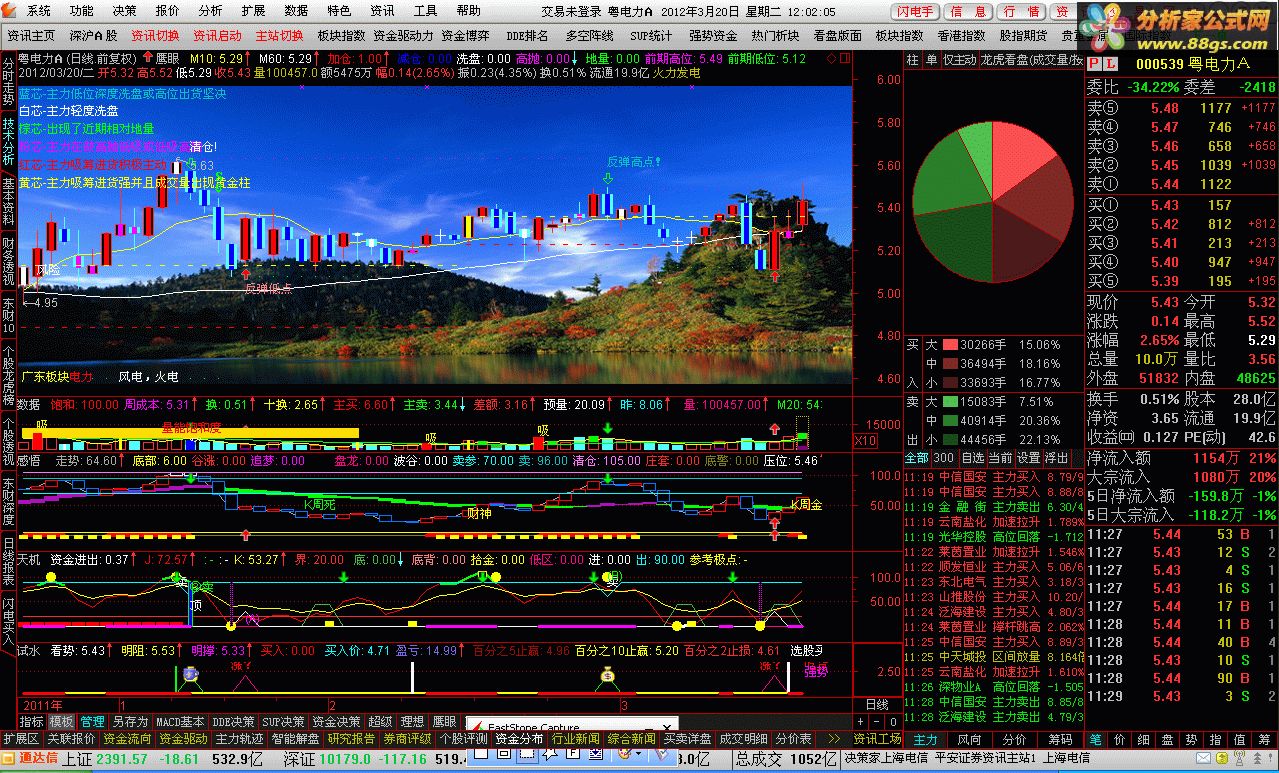Select the 当前 filter tab
The image size is (1279, 773).
point(1000,458)
